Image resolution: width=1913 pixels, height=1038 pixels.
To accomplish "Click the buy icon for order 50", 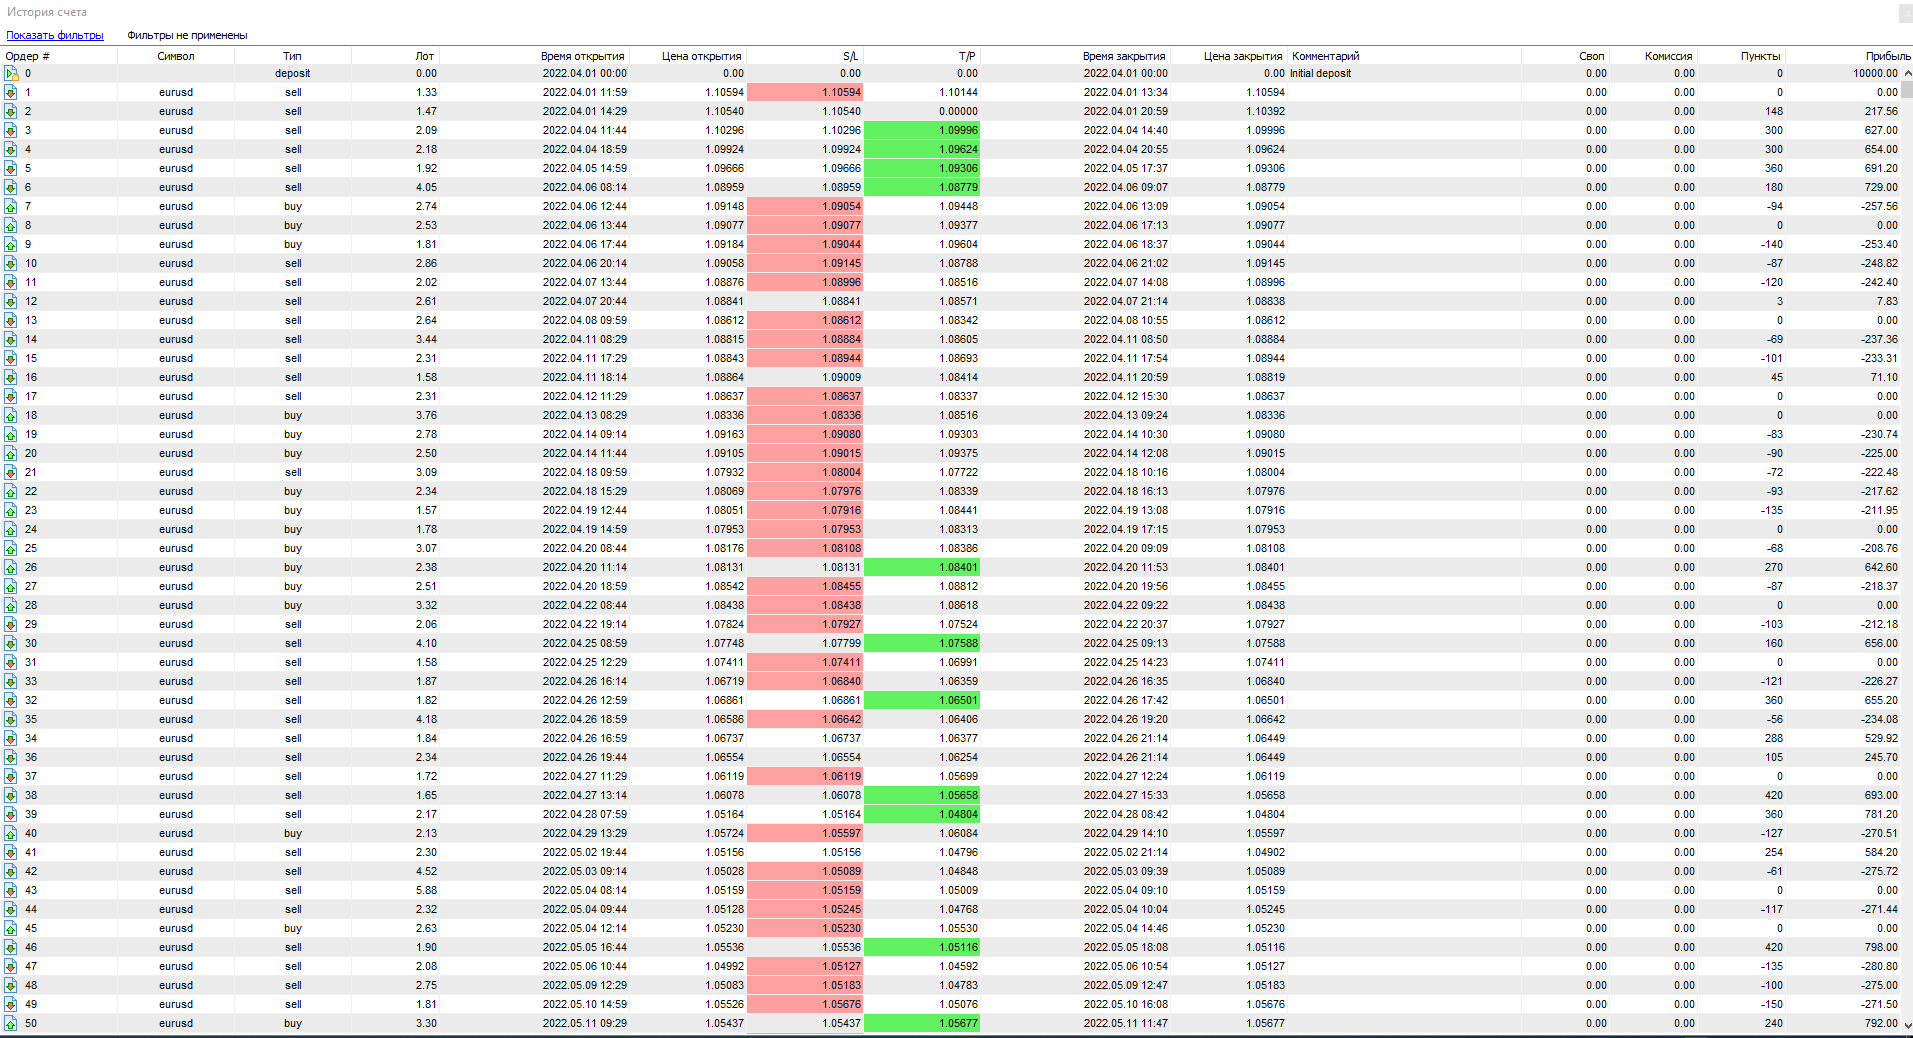I will 11,1023.
